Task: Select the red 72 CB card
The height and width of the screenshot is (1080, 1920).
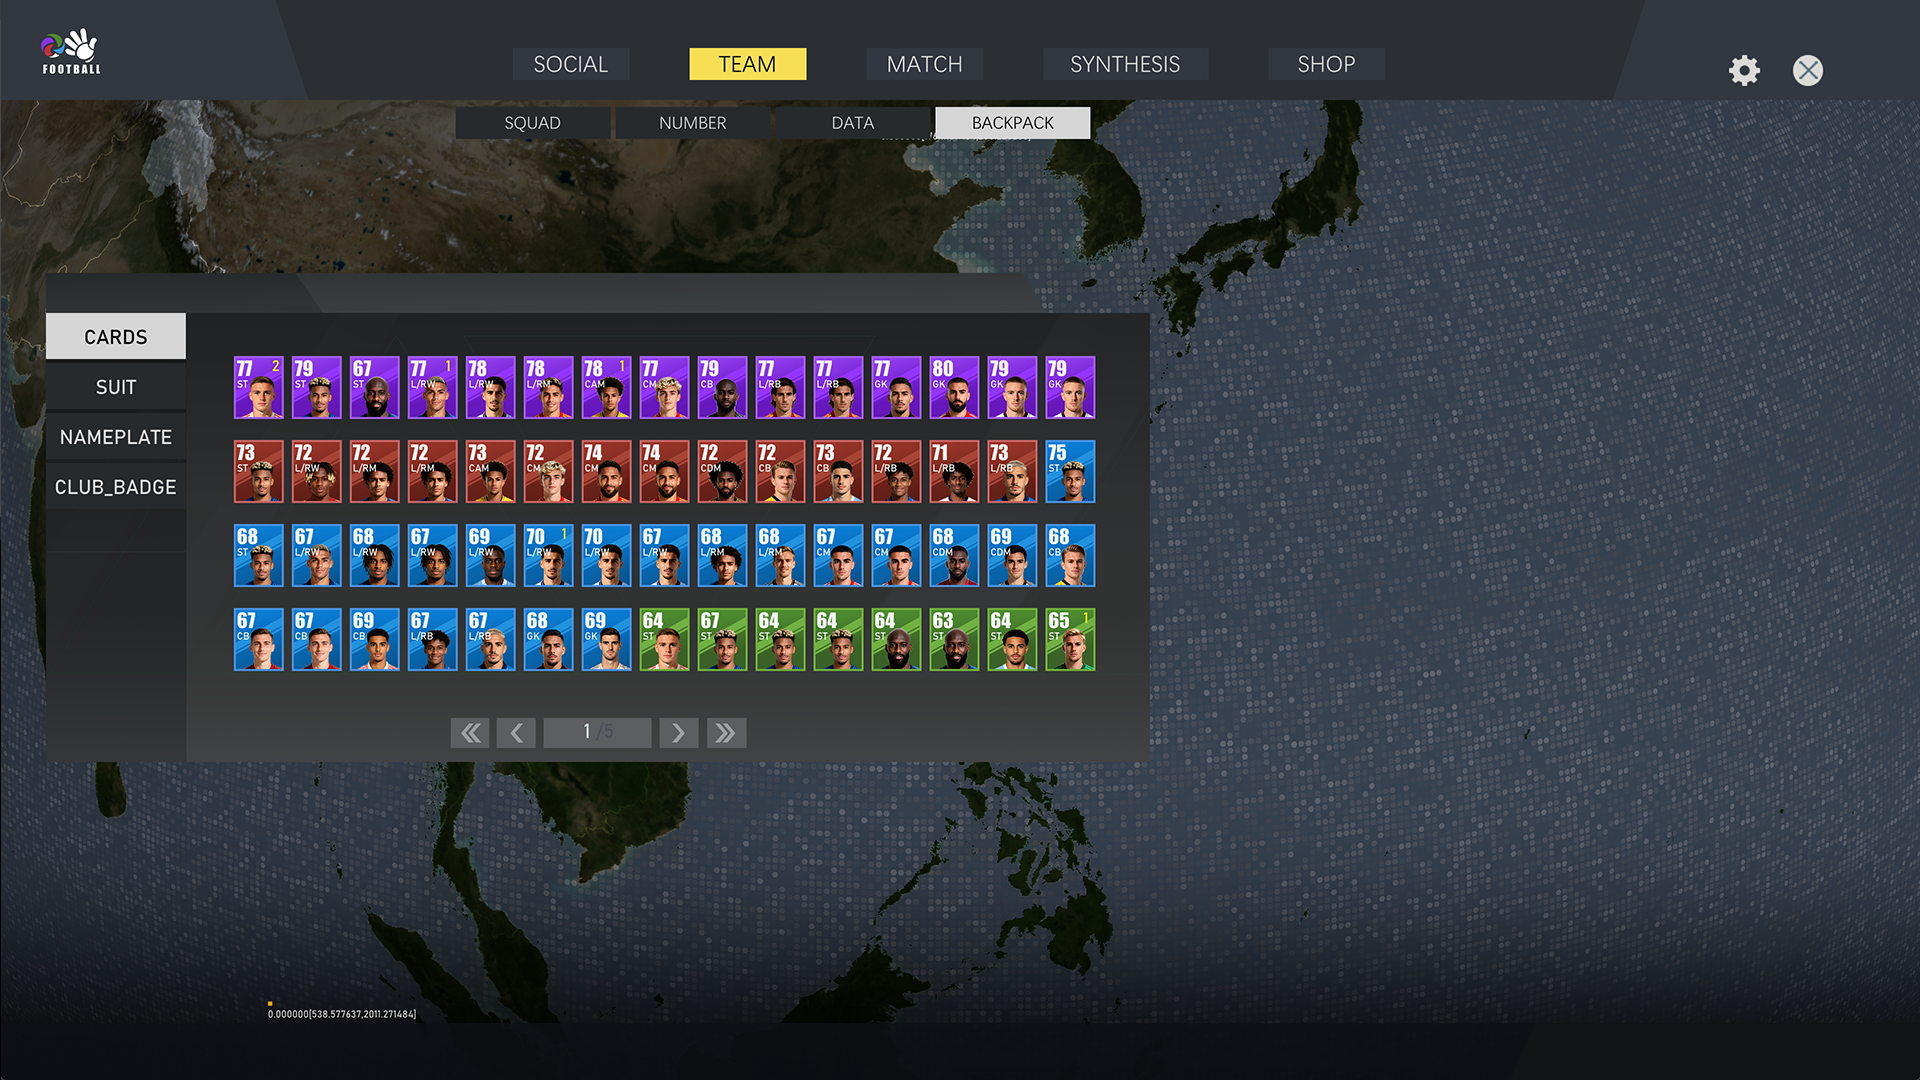Action: [781, 471]
